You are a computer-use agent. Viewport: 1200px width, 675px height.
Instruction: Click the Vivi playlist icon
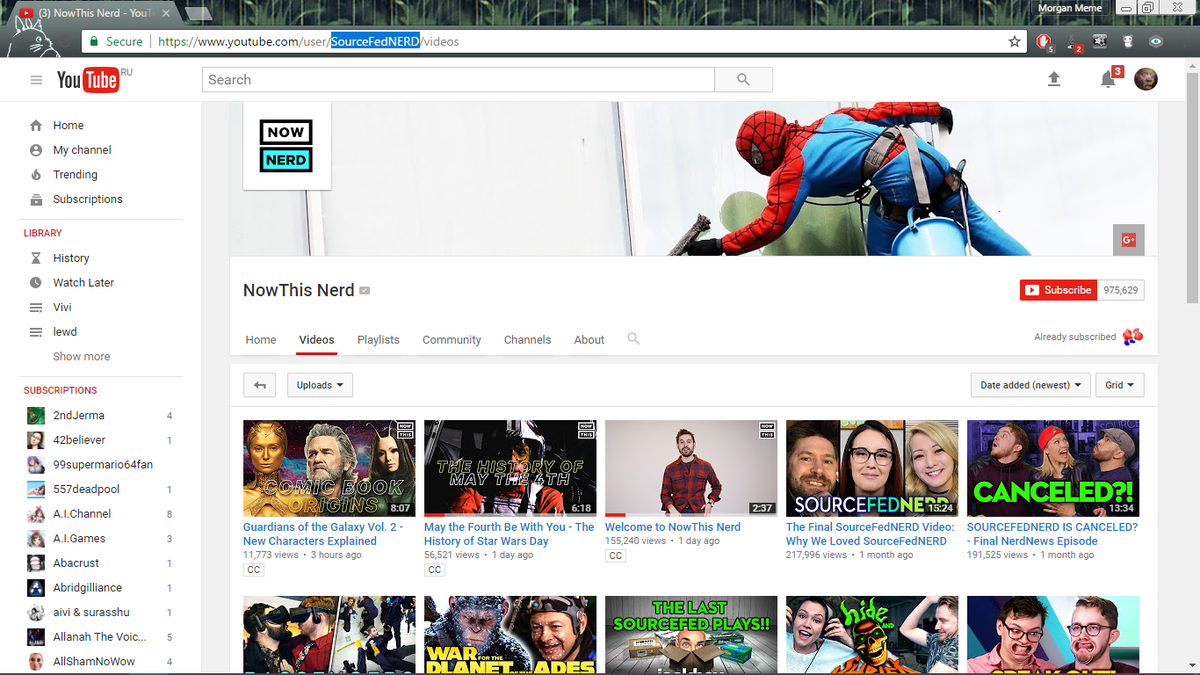(x=36, y=307)
